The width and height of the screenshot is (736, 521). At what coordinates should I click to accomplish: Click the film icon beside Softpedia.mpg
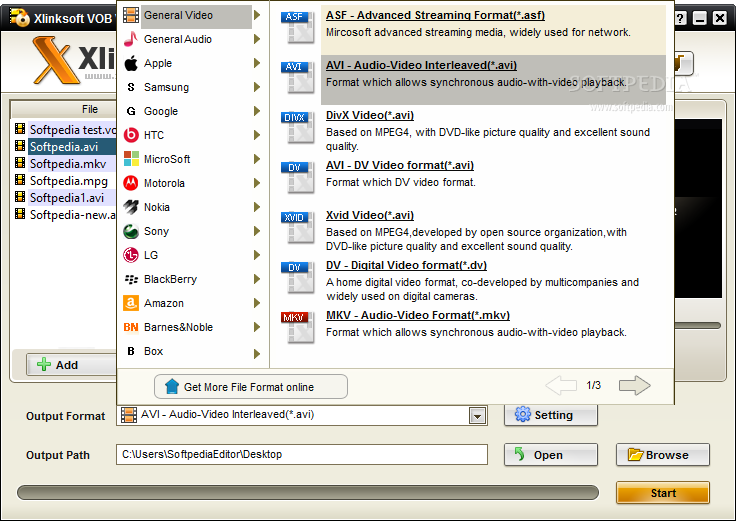20,180
